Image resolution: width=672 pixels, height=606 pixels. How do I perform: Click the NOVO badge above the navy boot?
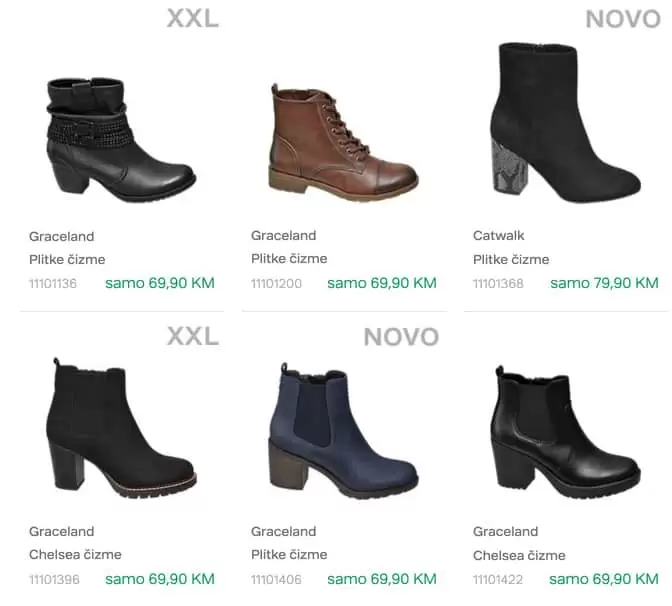pos(401,336)
